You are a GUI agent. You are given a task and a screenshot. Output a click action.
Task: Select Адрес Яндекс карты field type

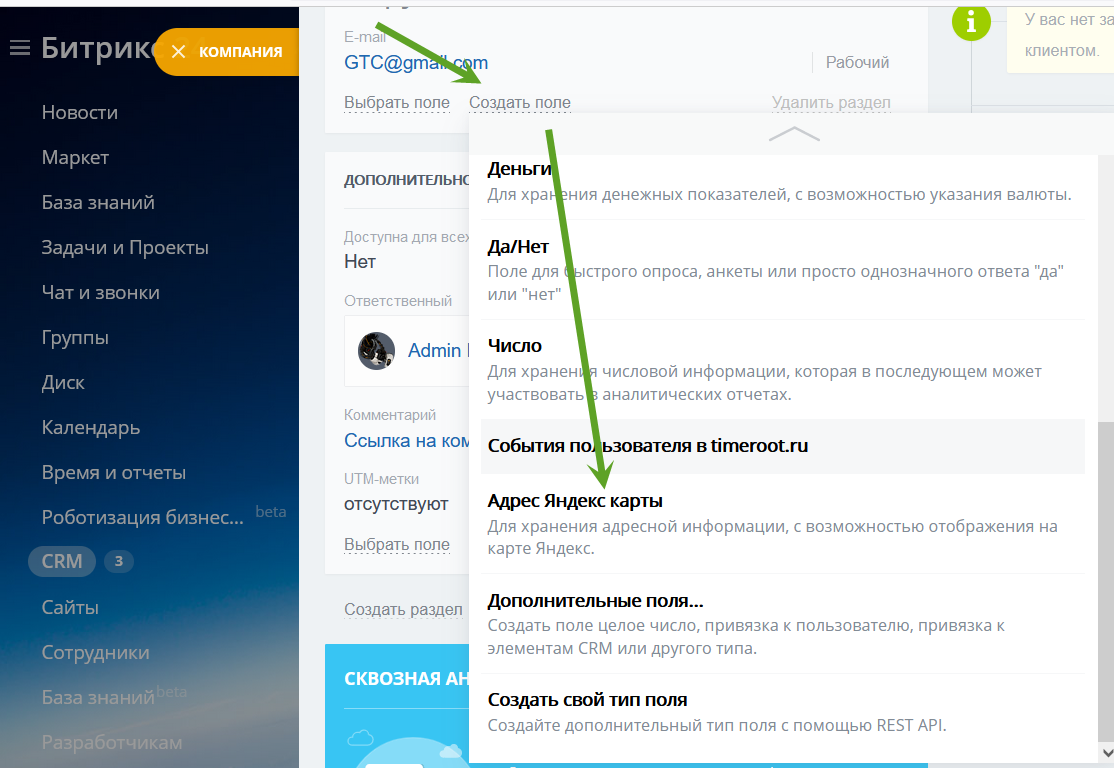(782, 524)
